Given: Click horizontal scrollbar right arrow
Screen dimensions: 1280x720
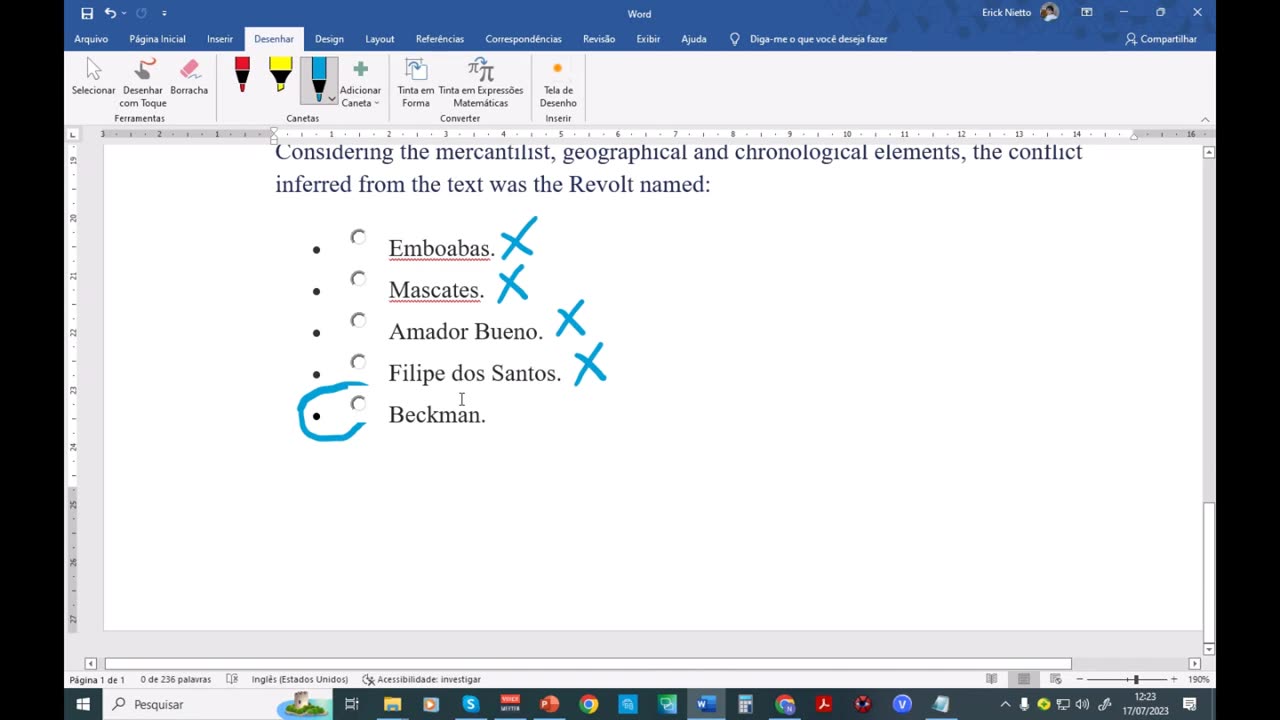Looking at the screenshot, I should click(1194, 664).
